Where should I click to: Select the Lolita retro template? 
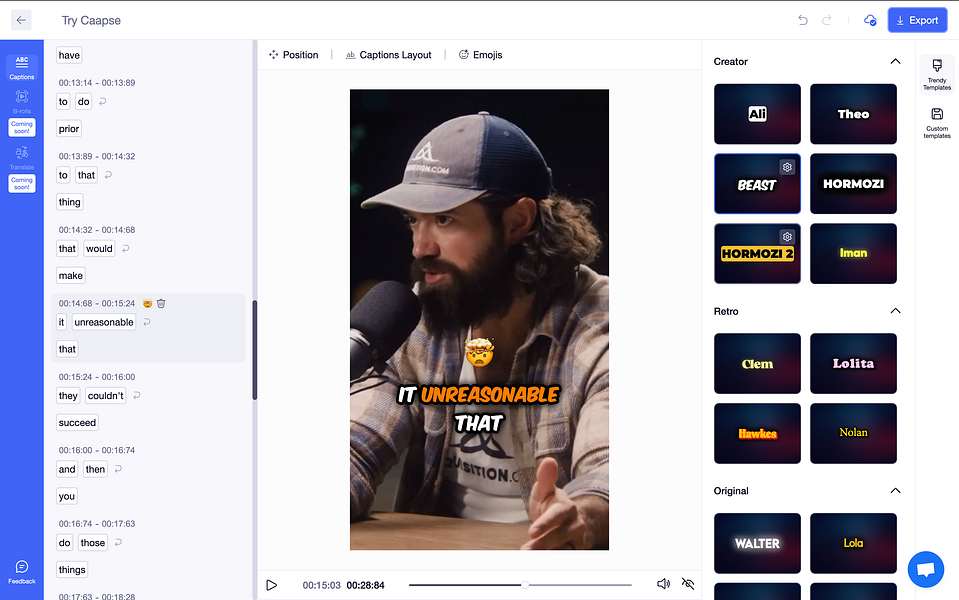(853, 363)
